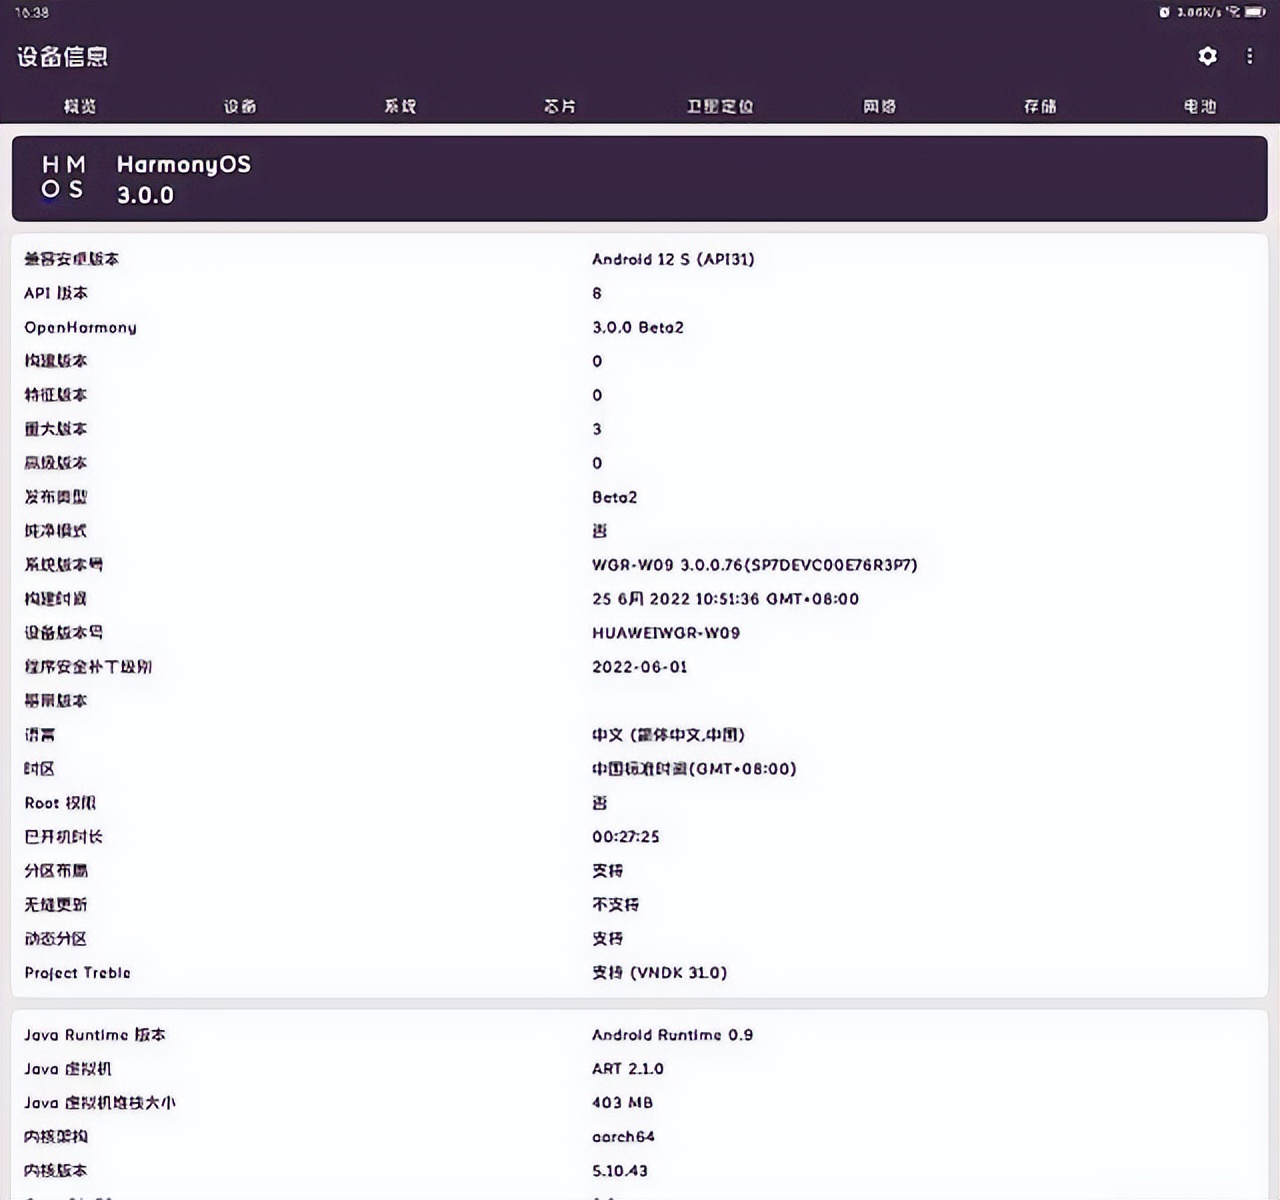The image size is (1280, 1200).
Task: Tap the HarmonyOS 3.0.0 banner card
Action: tap(640, 178)
